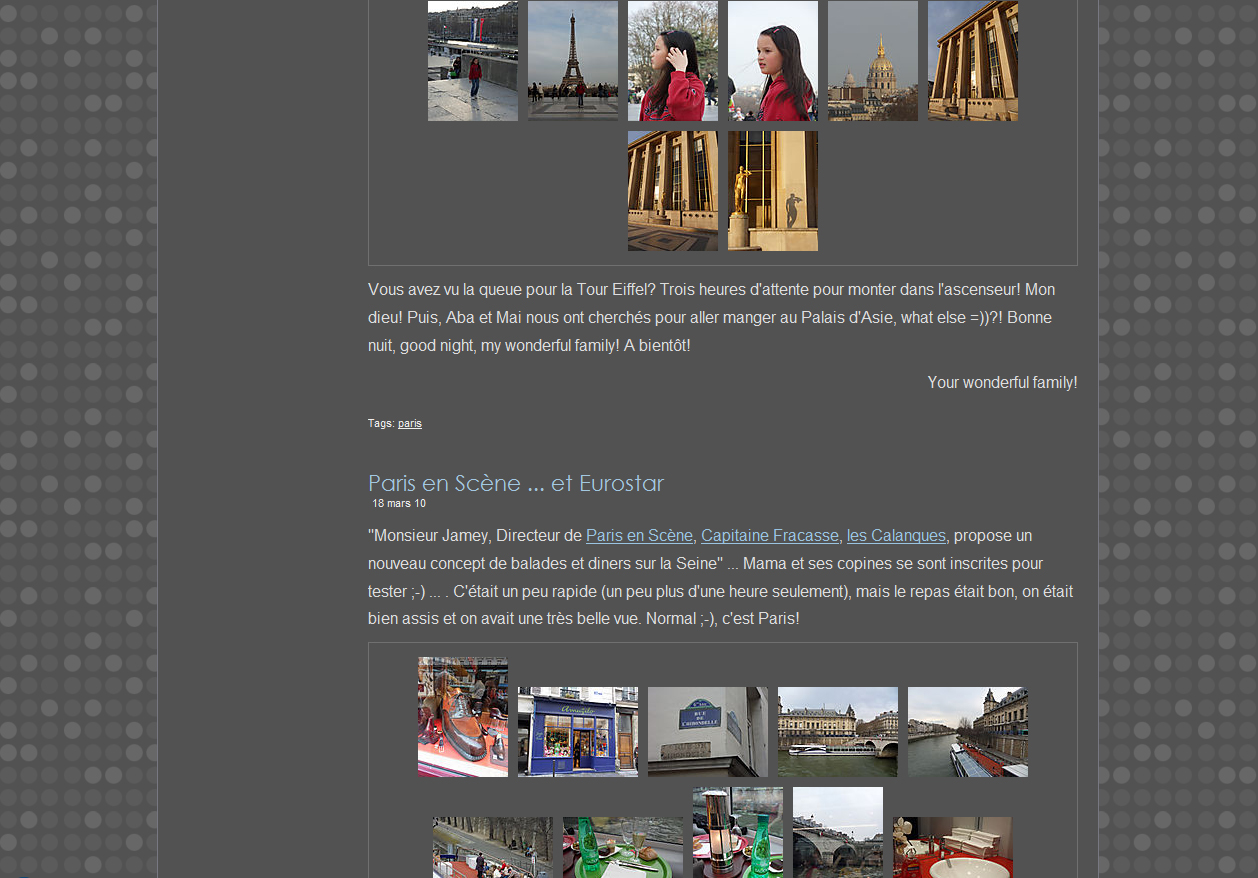Viewport: 1258px width, 878px height.
Task: Open the girl on quay with flags thumbnail
Action: coord(472,61)
